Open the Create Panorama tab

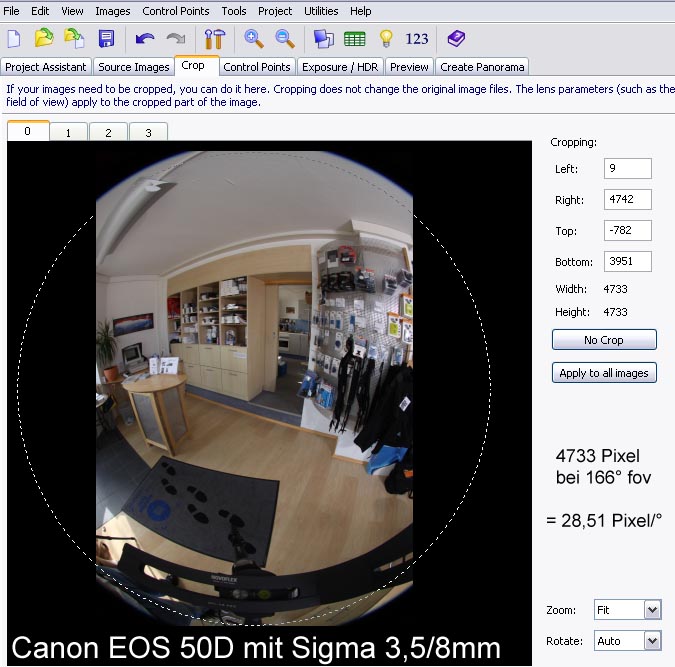[482, 67]
